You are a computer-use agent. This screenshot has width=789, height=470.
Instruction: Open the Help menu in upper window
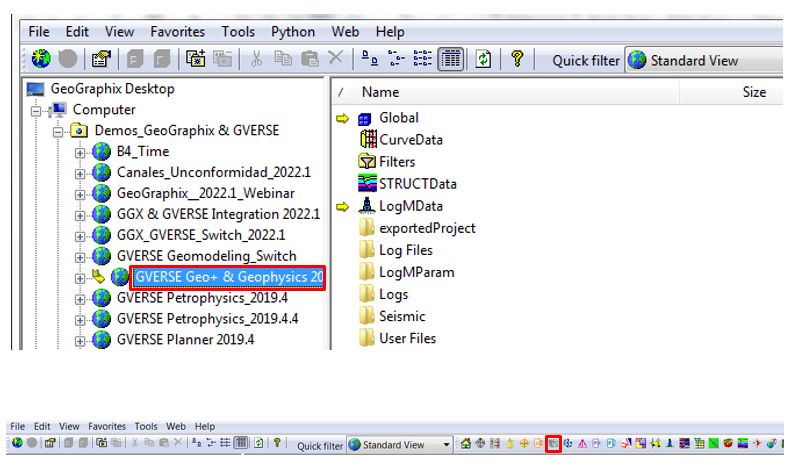(390, 32)
